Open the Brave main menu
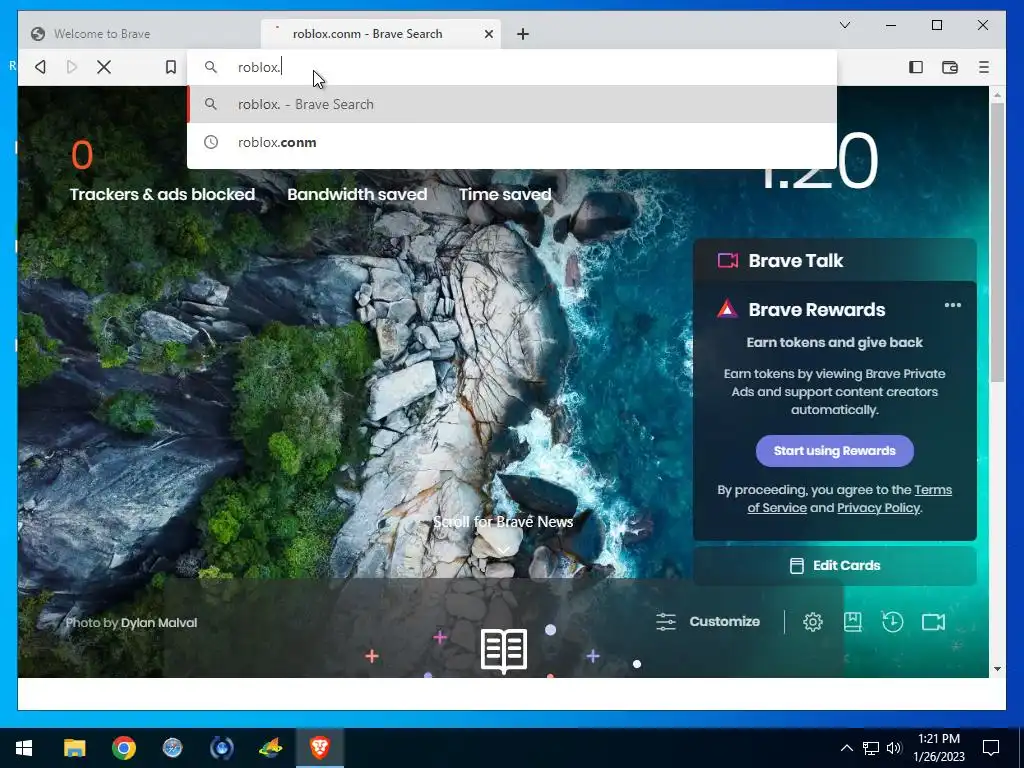Screen dimensions: 1024x768 pos(984,67)
